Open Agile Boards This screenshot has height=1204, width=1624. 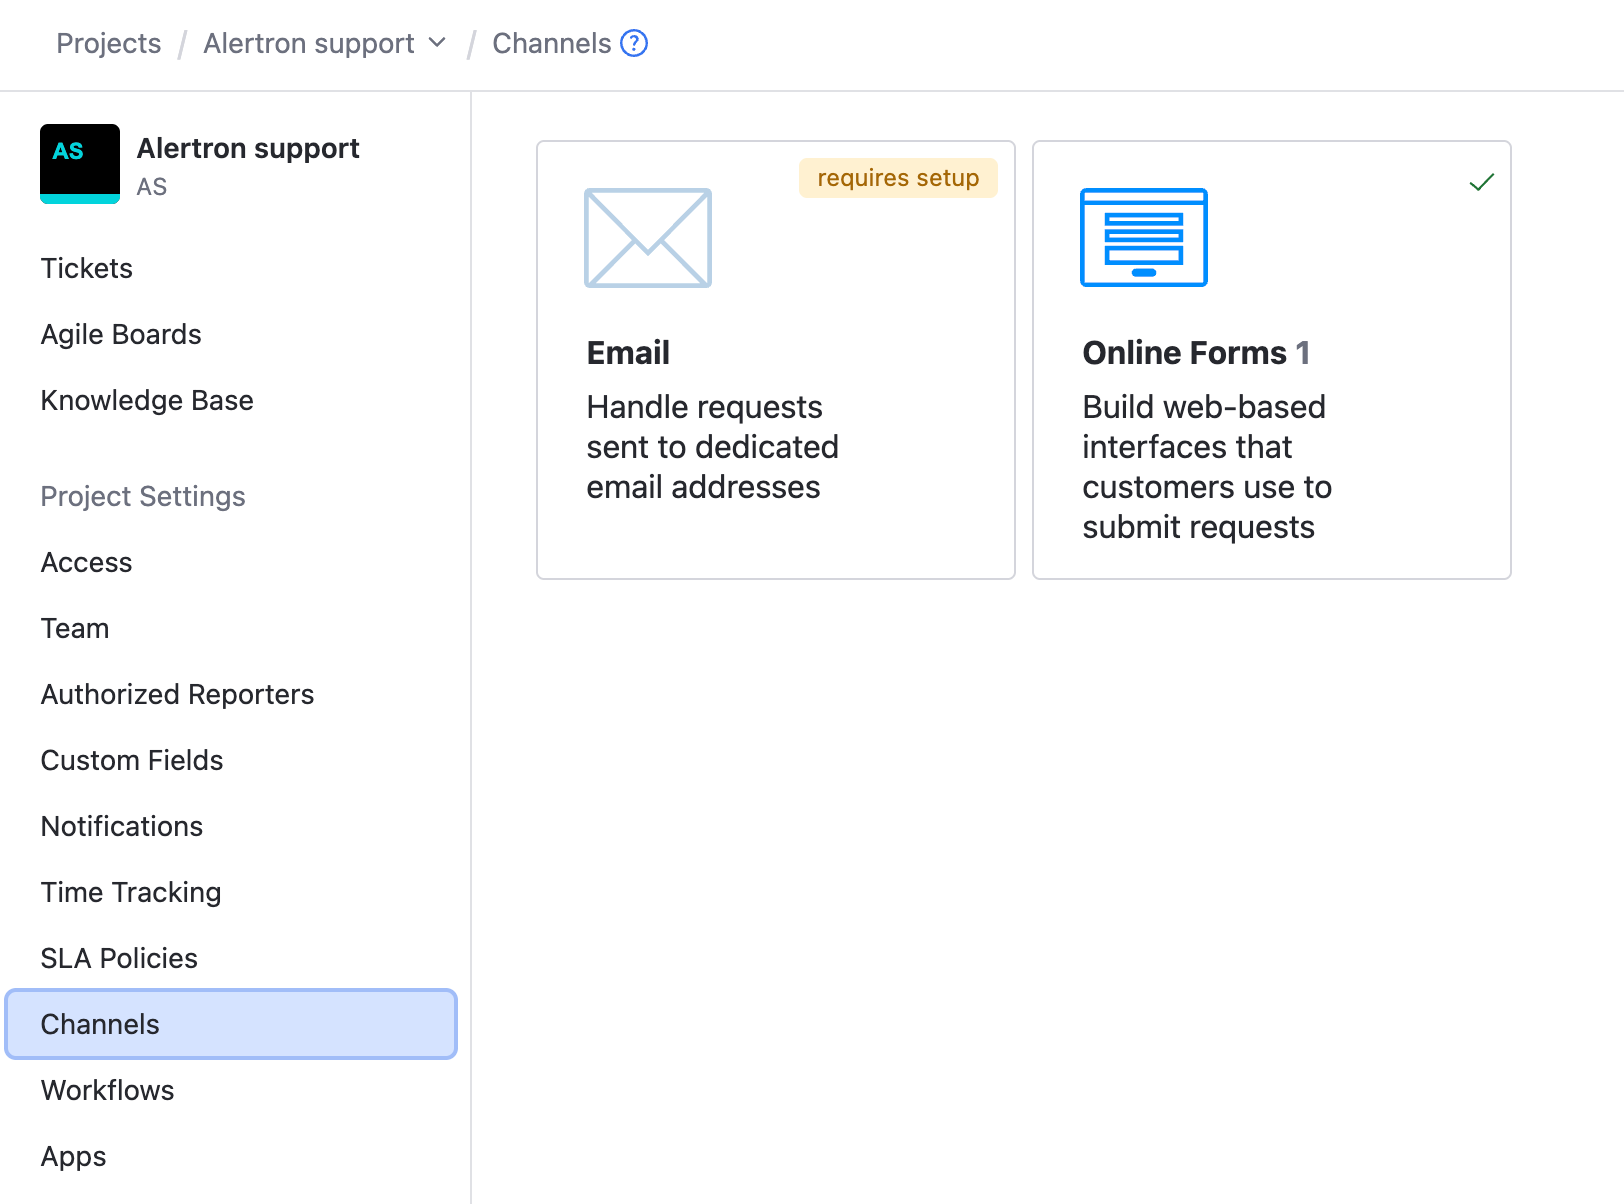point(120,334)
